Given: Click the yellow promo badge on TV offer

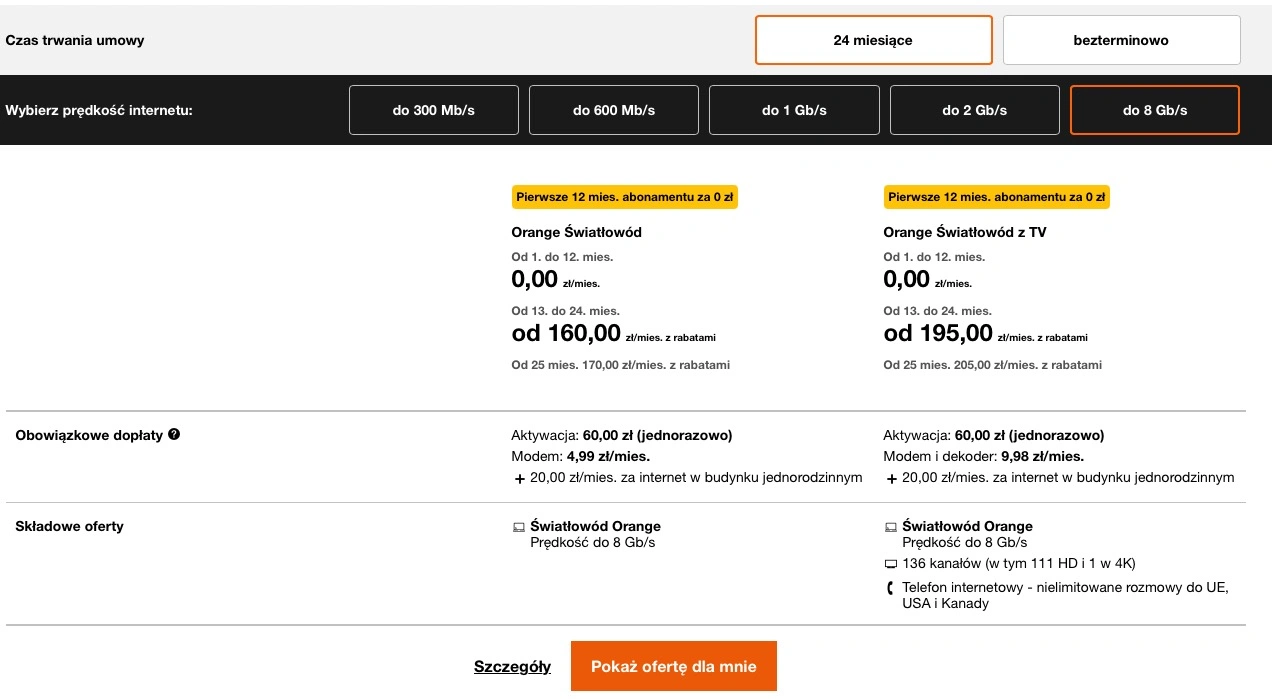Looking at the screenshot, I should click(x=997, y=197).
